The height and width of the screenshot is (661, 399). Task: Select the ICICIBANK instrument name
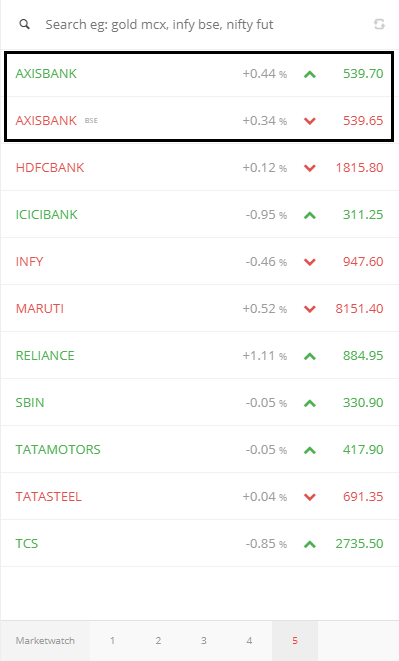46,215
